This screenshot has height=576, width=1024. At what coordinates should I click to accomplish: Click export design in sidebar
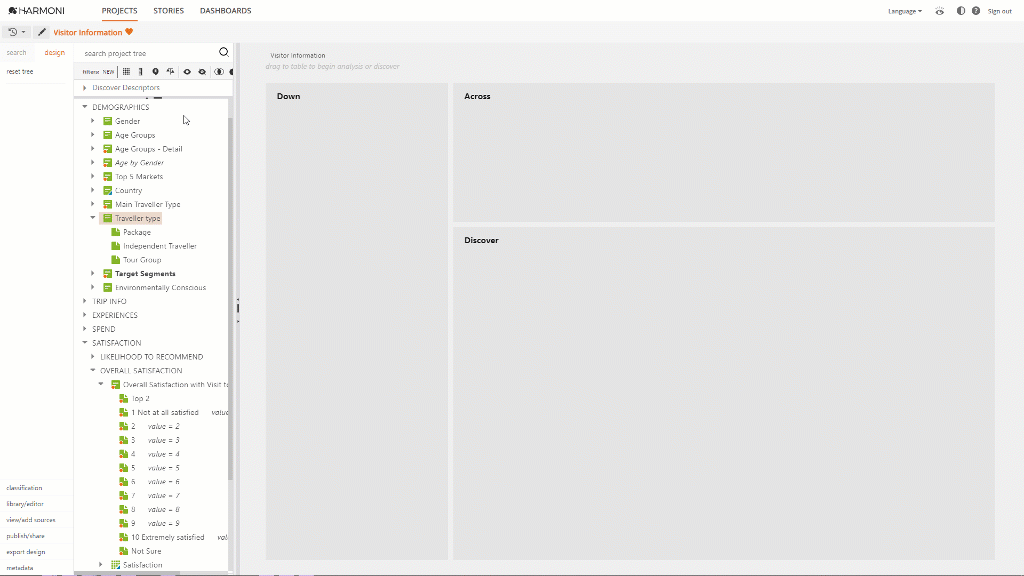point(25,552)
